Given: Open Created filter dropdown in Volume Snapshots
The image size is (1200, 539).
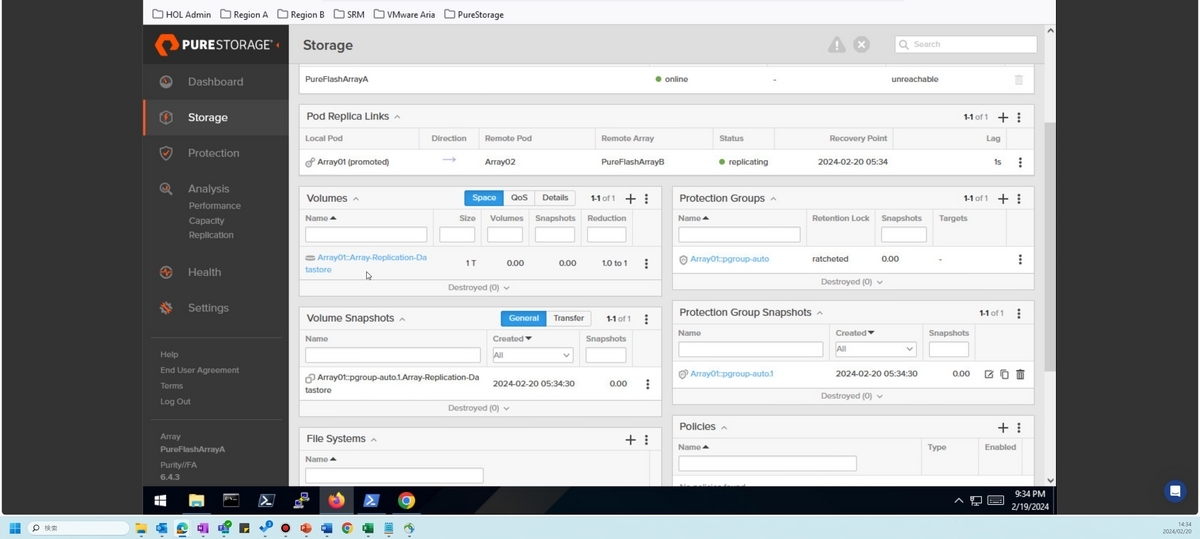Looking at the screenshot, I should pos(532,355).
